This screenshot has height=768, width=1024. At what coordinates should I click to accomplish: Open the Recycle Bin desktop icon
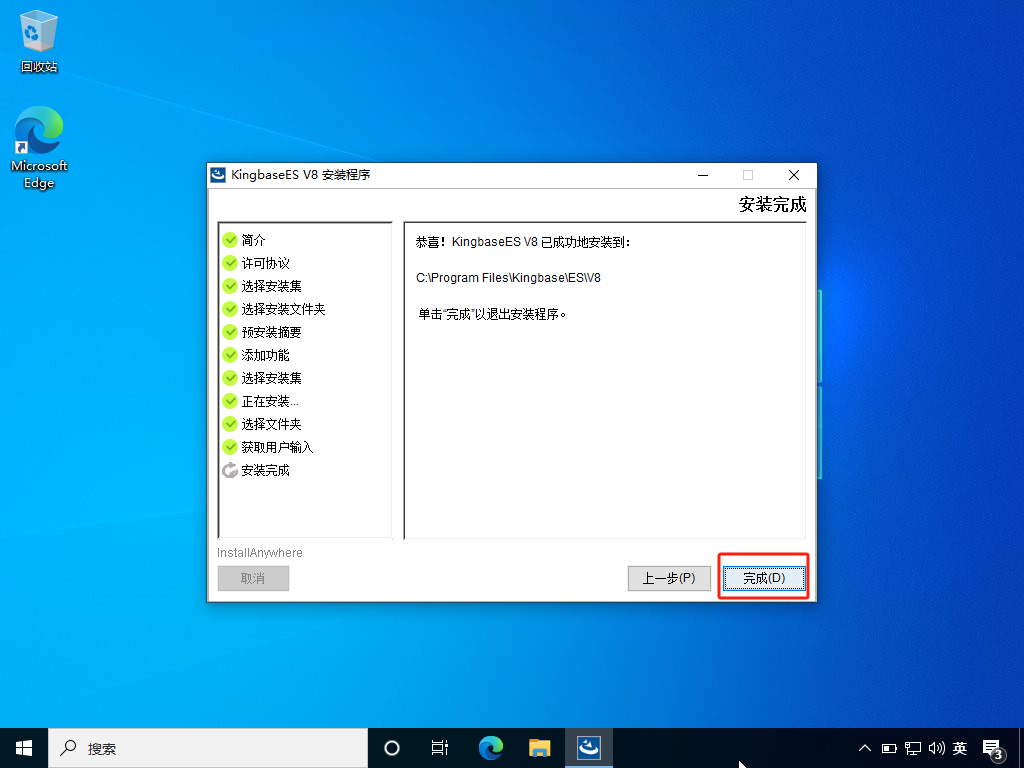(x=39, y=42)
